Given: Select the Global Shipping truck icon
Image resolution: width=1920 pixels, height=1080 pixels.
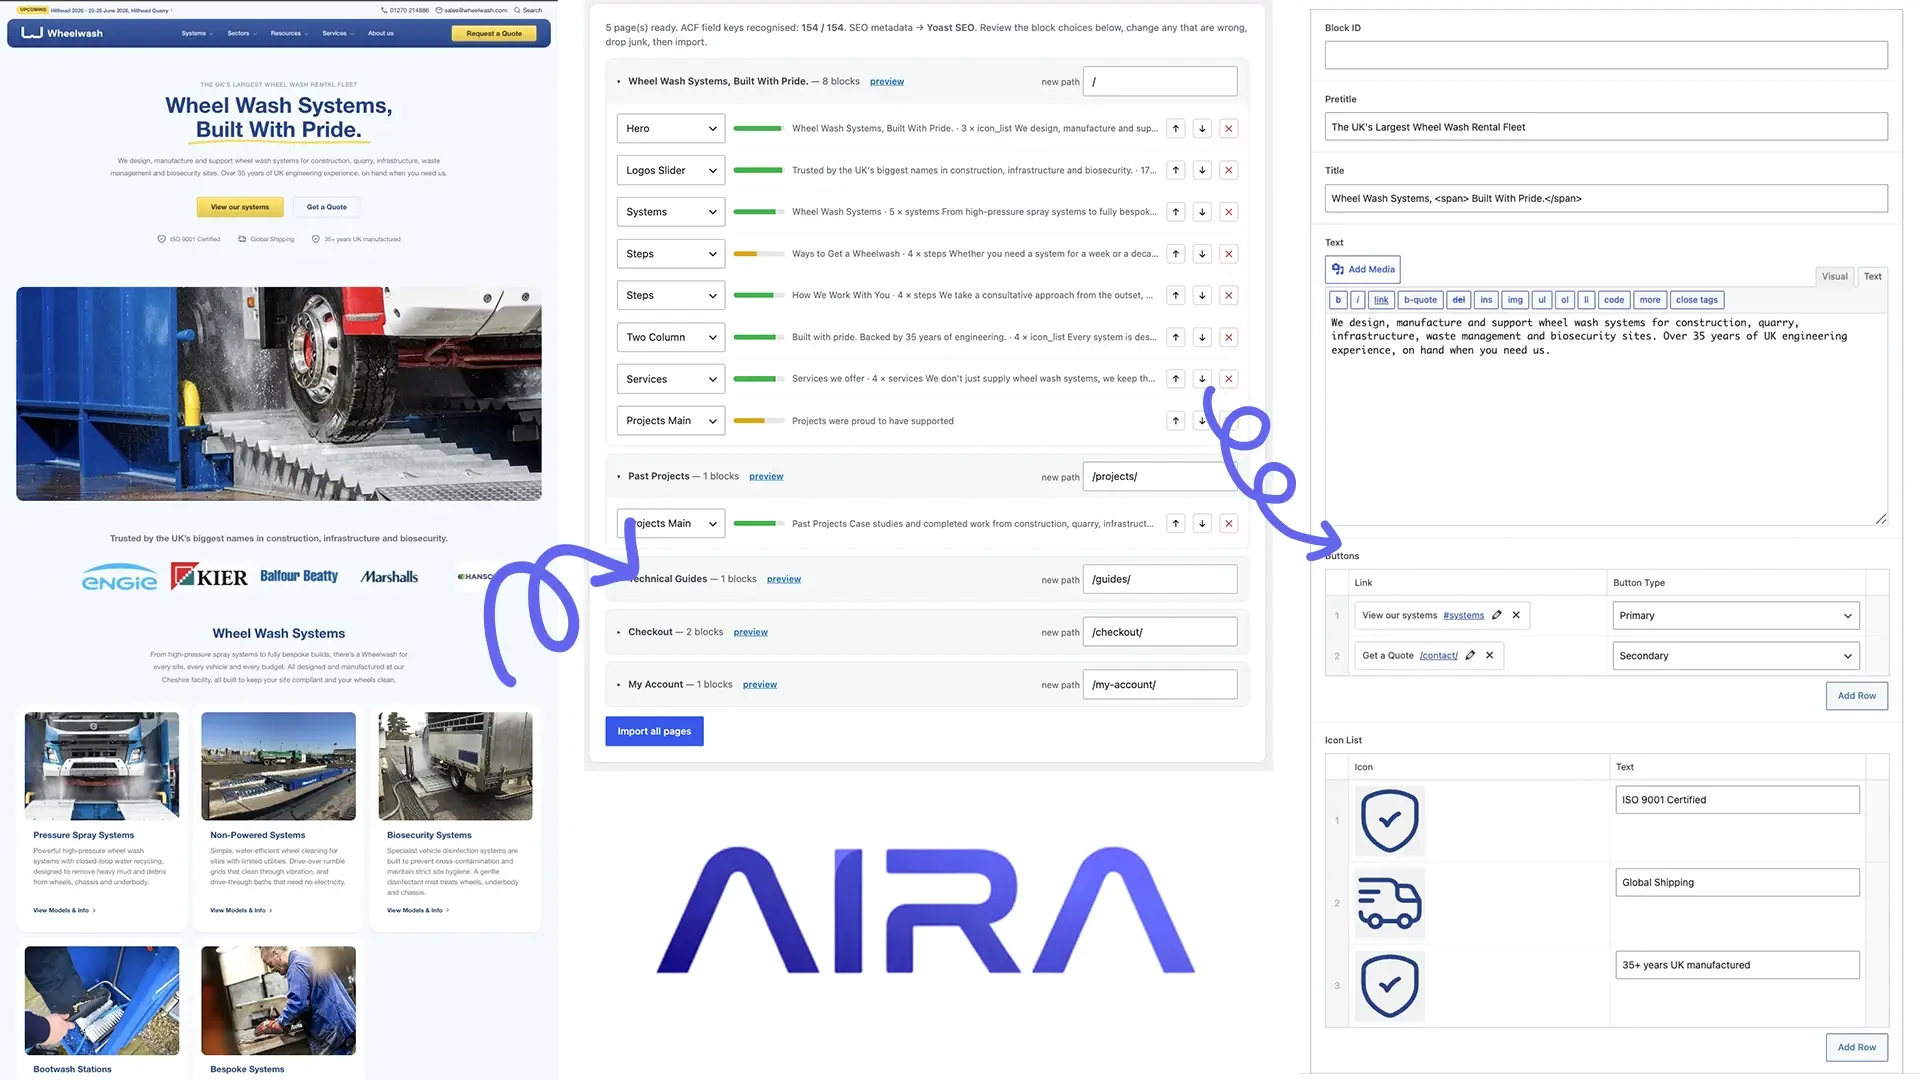Looking at the screenshot, I should [1390, 903].
